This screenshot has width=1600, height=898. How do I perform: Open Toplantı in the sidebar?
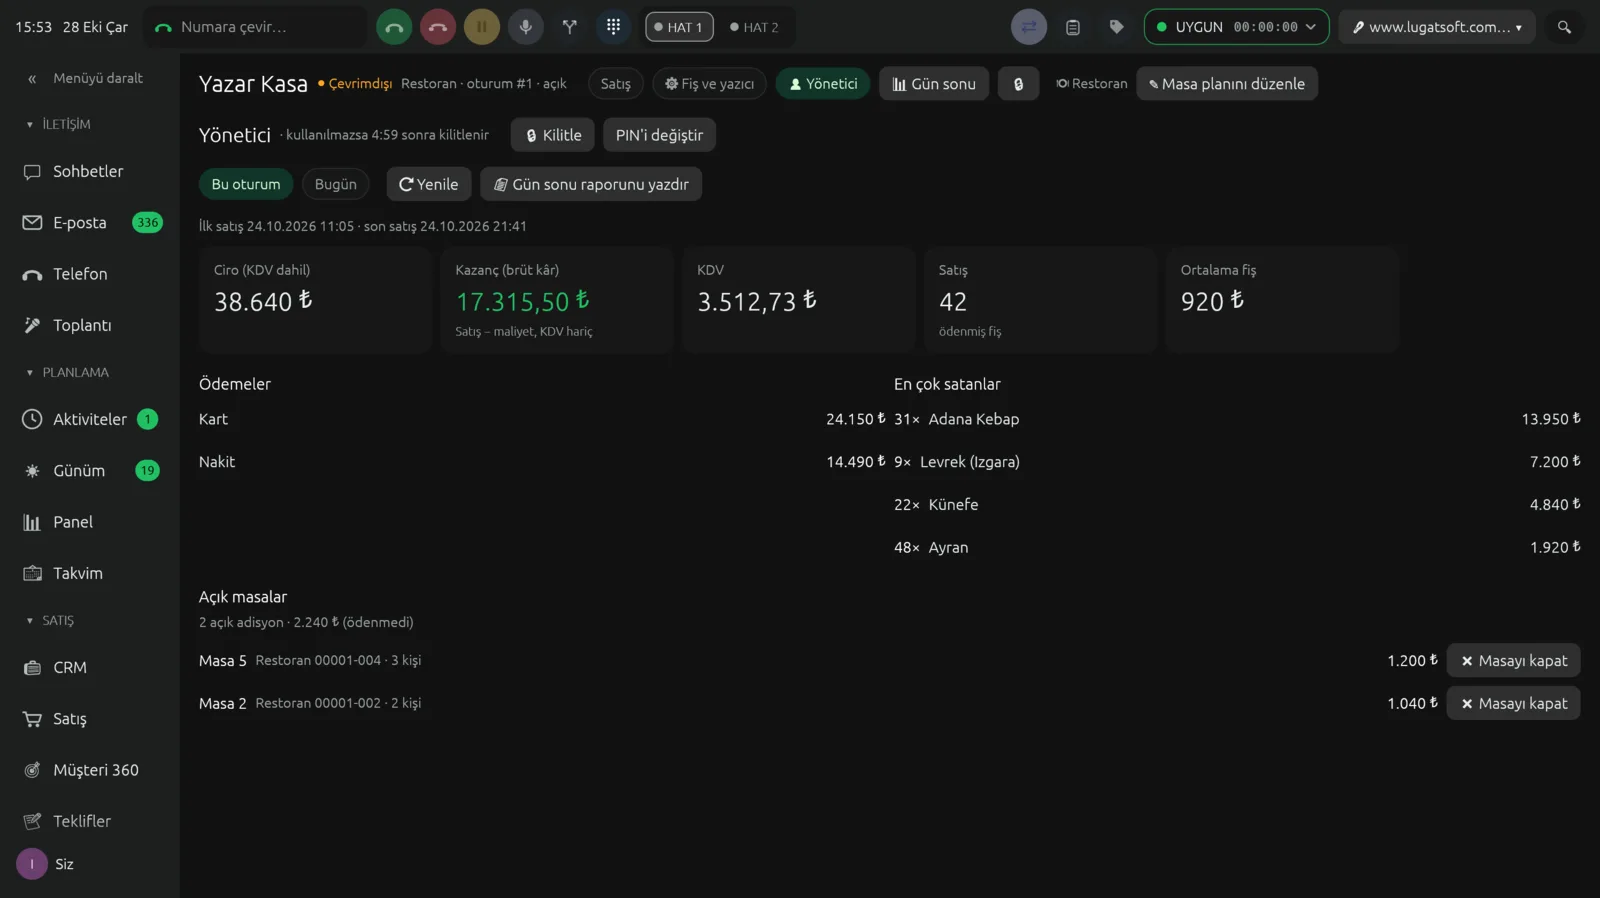[90, 325]
